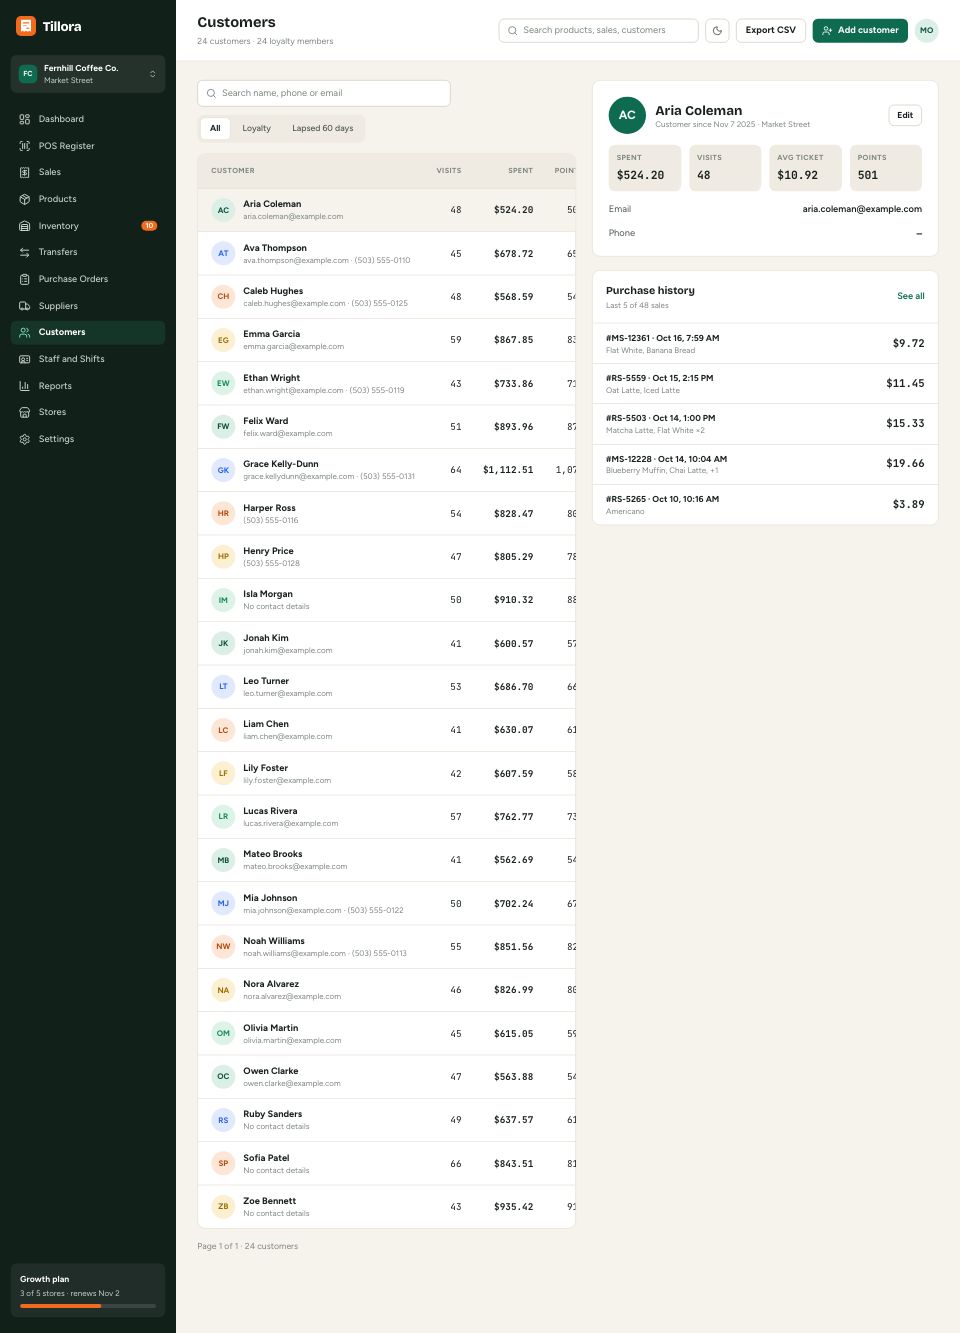Click the Suppliers truck icon
Screen dimensions: 960x1333
[x=24, y=306]
